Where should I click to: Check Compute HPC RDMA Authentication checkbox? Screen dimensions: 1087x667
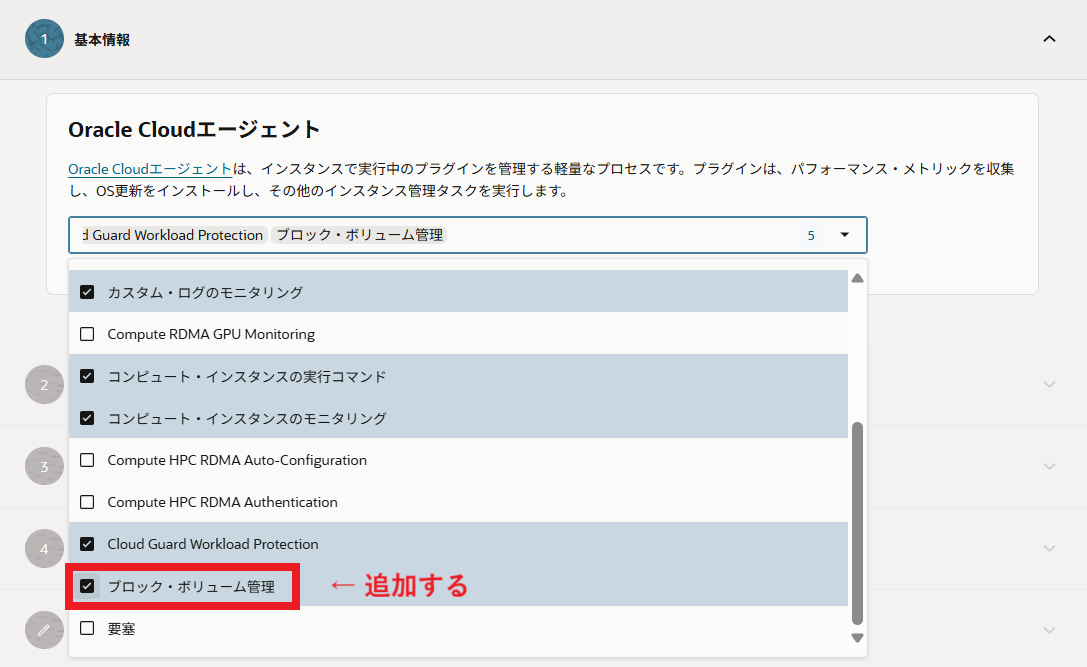[87, 502]
